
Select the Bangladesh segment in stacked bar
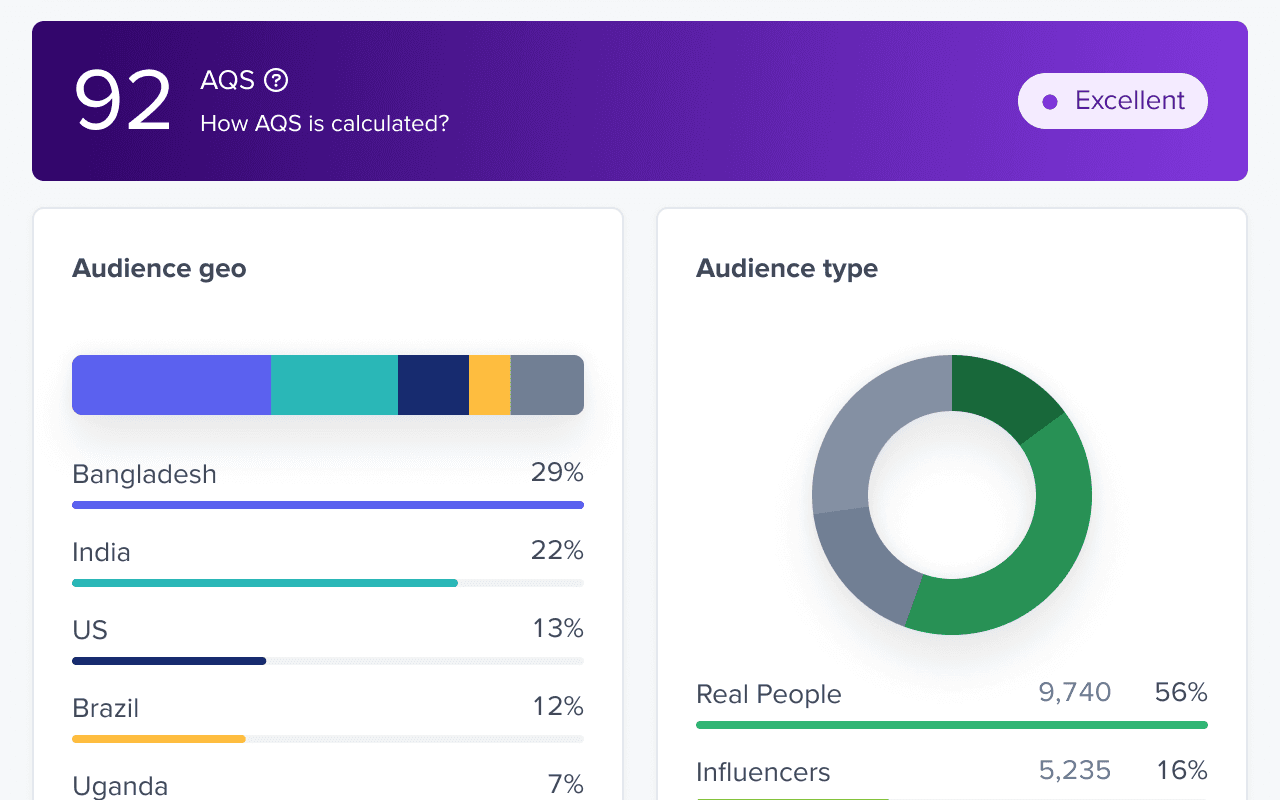point(171,385)
